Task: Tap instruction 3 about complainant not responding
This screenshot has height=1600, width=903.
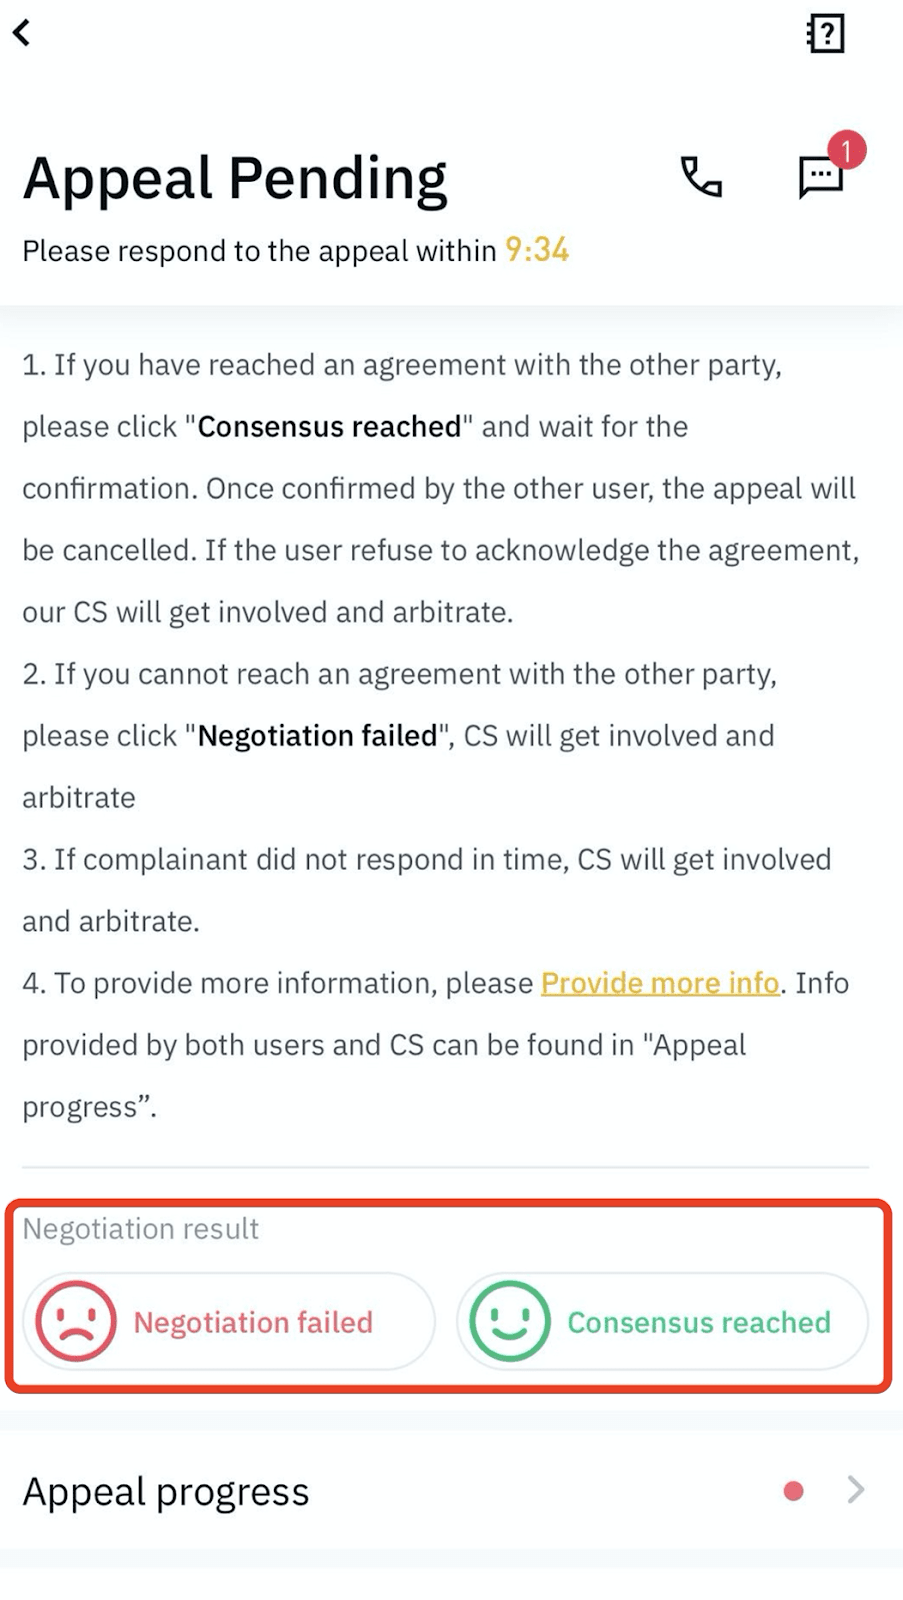Action: pos(427,890)
